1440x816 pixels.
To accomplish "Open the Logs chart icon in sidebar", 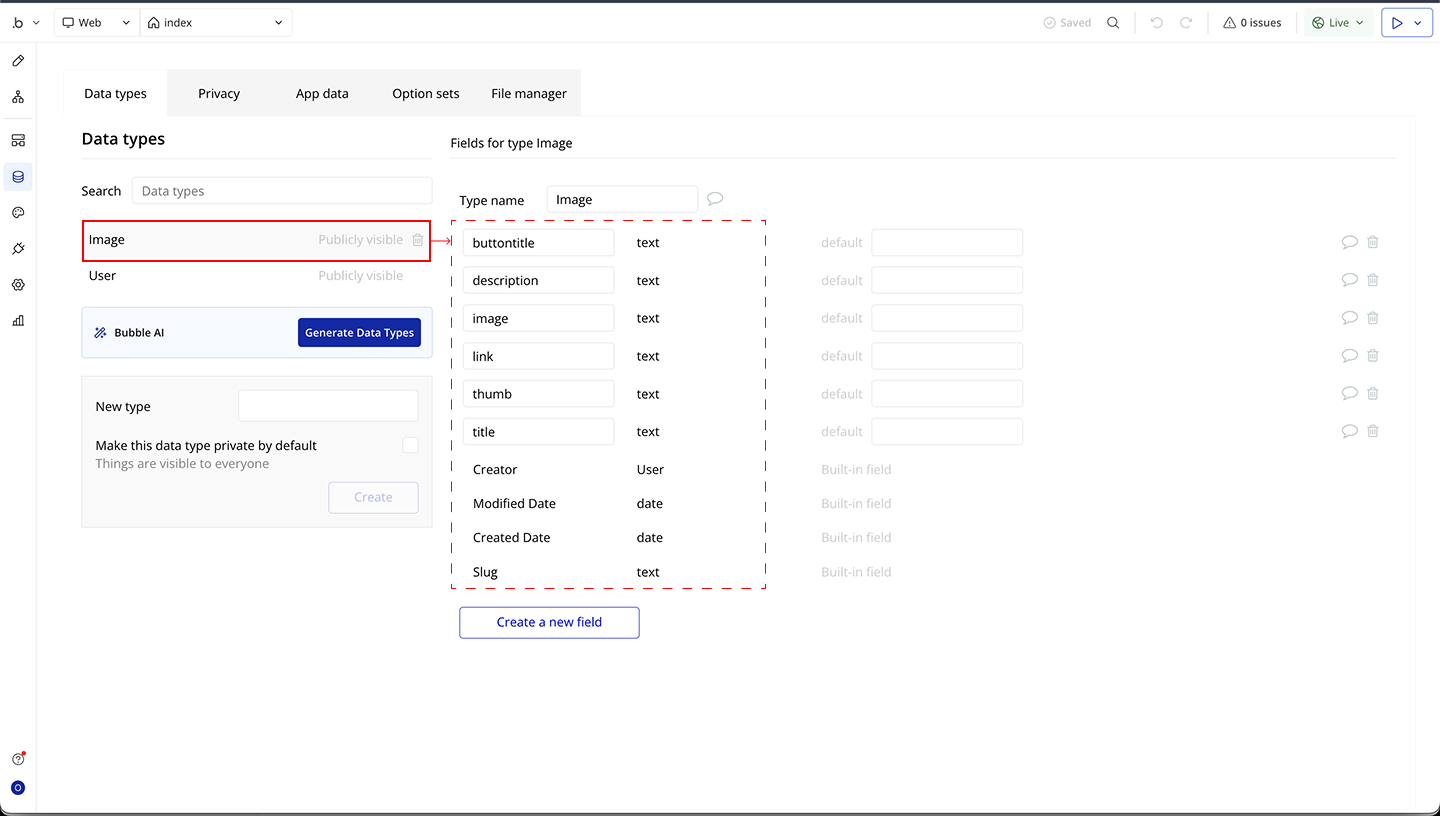I will [18, 321].
